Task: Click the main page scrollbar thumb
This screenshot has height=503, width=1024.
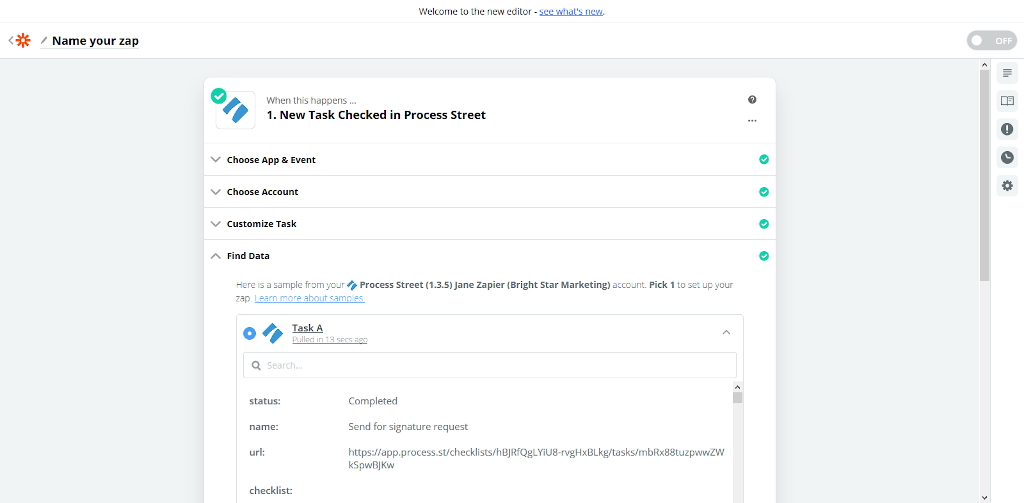Action: point(985,175)
